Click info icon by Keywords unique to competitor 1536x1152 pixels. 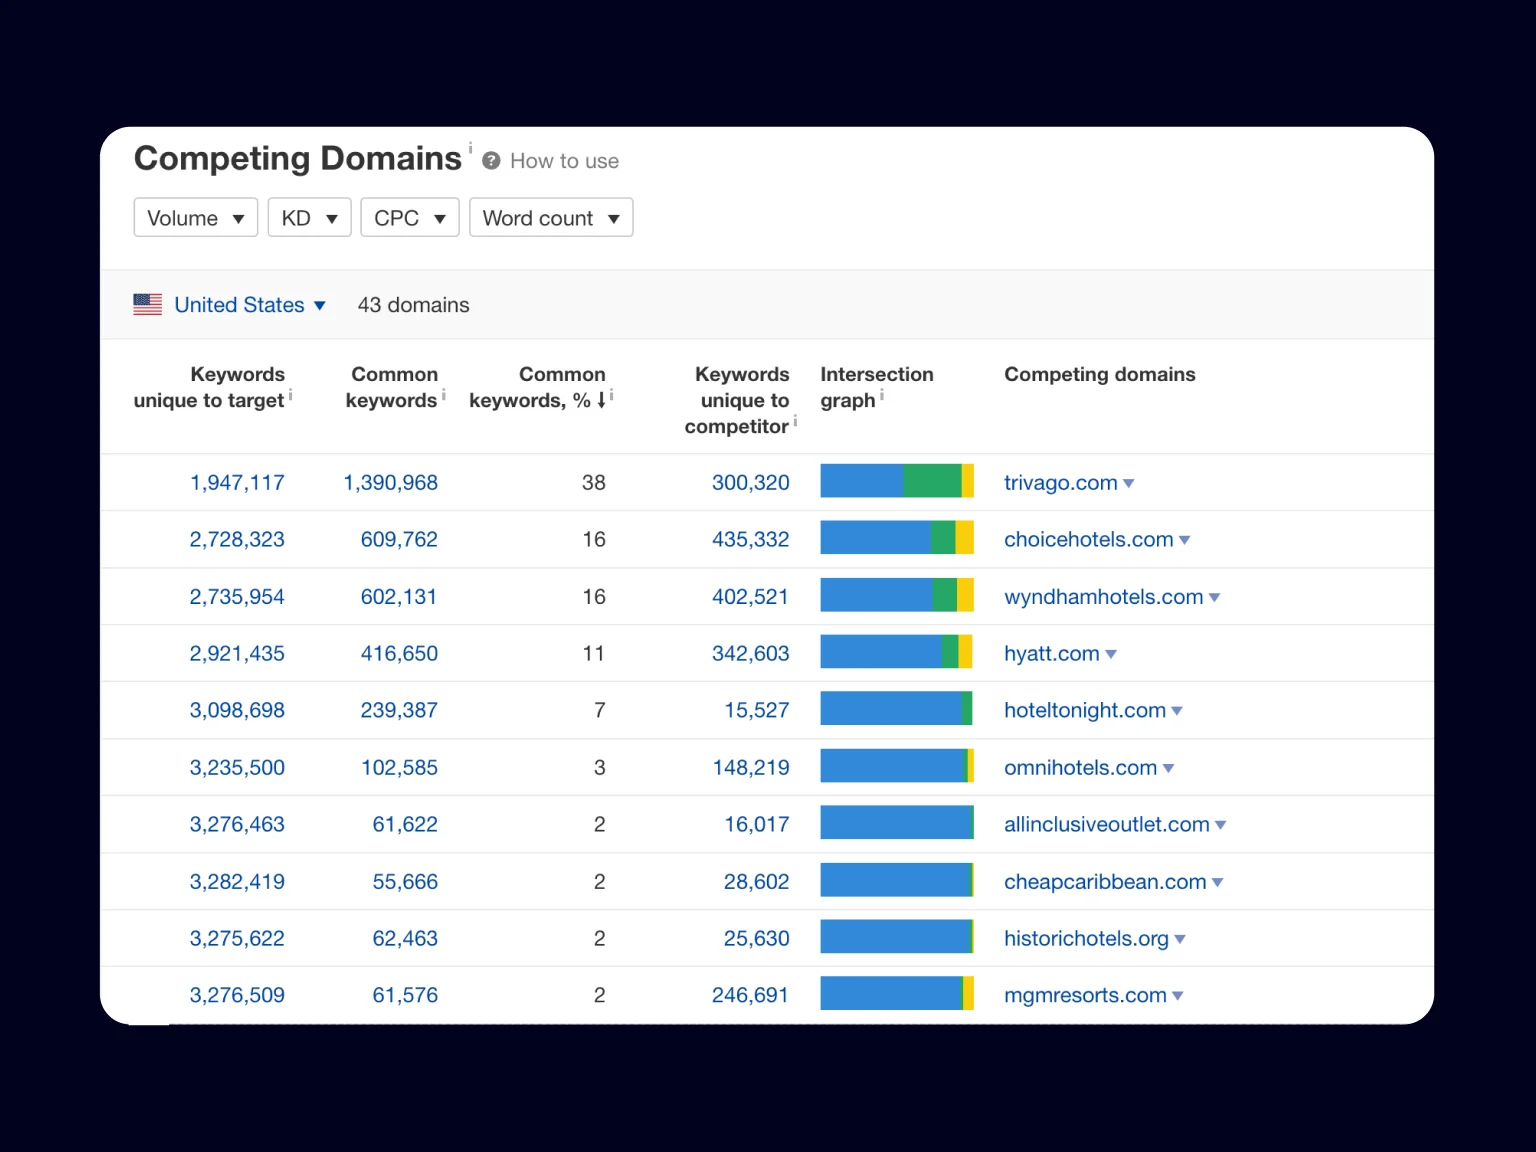(795, 421)
